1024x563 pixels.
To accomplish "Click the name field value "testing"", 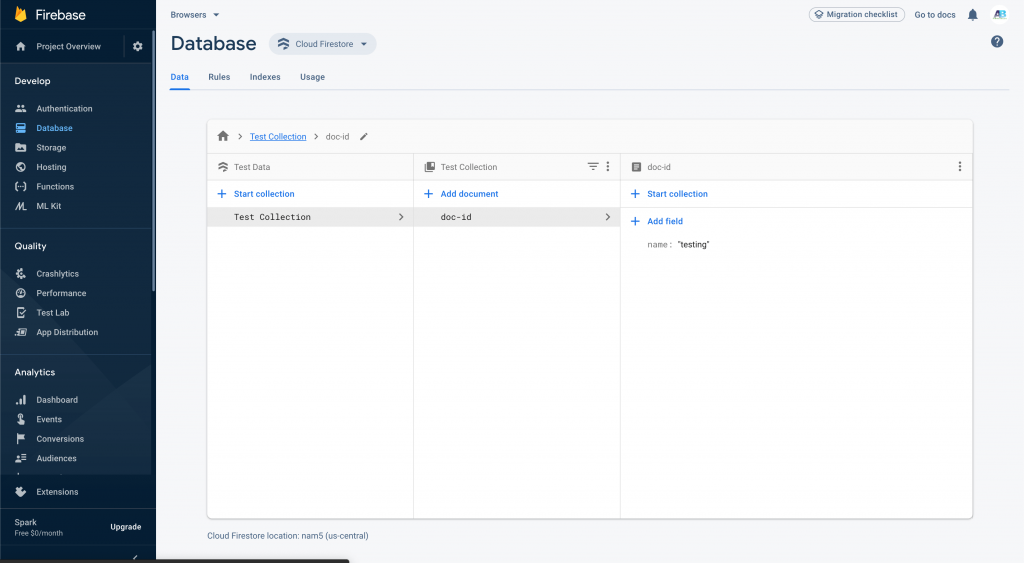I will coord(693,245).
